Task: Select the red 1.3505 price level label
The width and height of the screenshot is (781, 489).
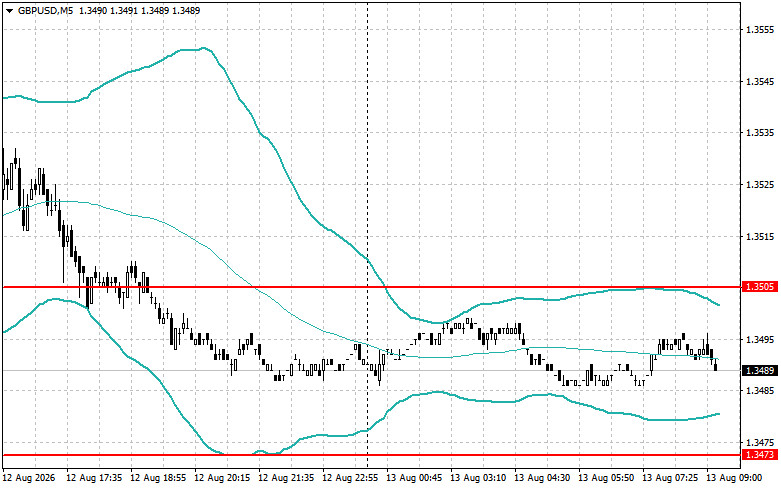Action: (x=760, y=287)
